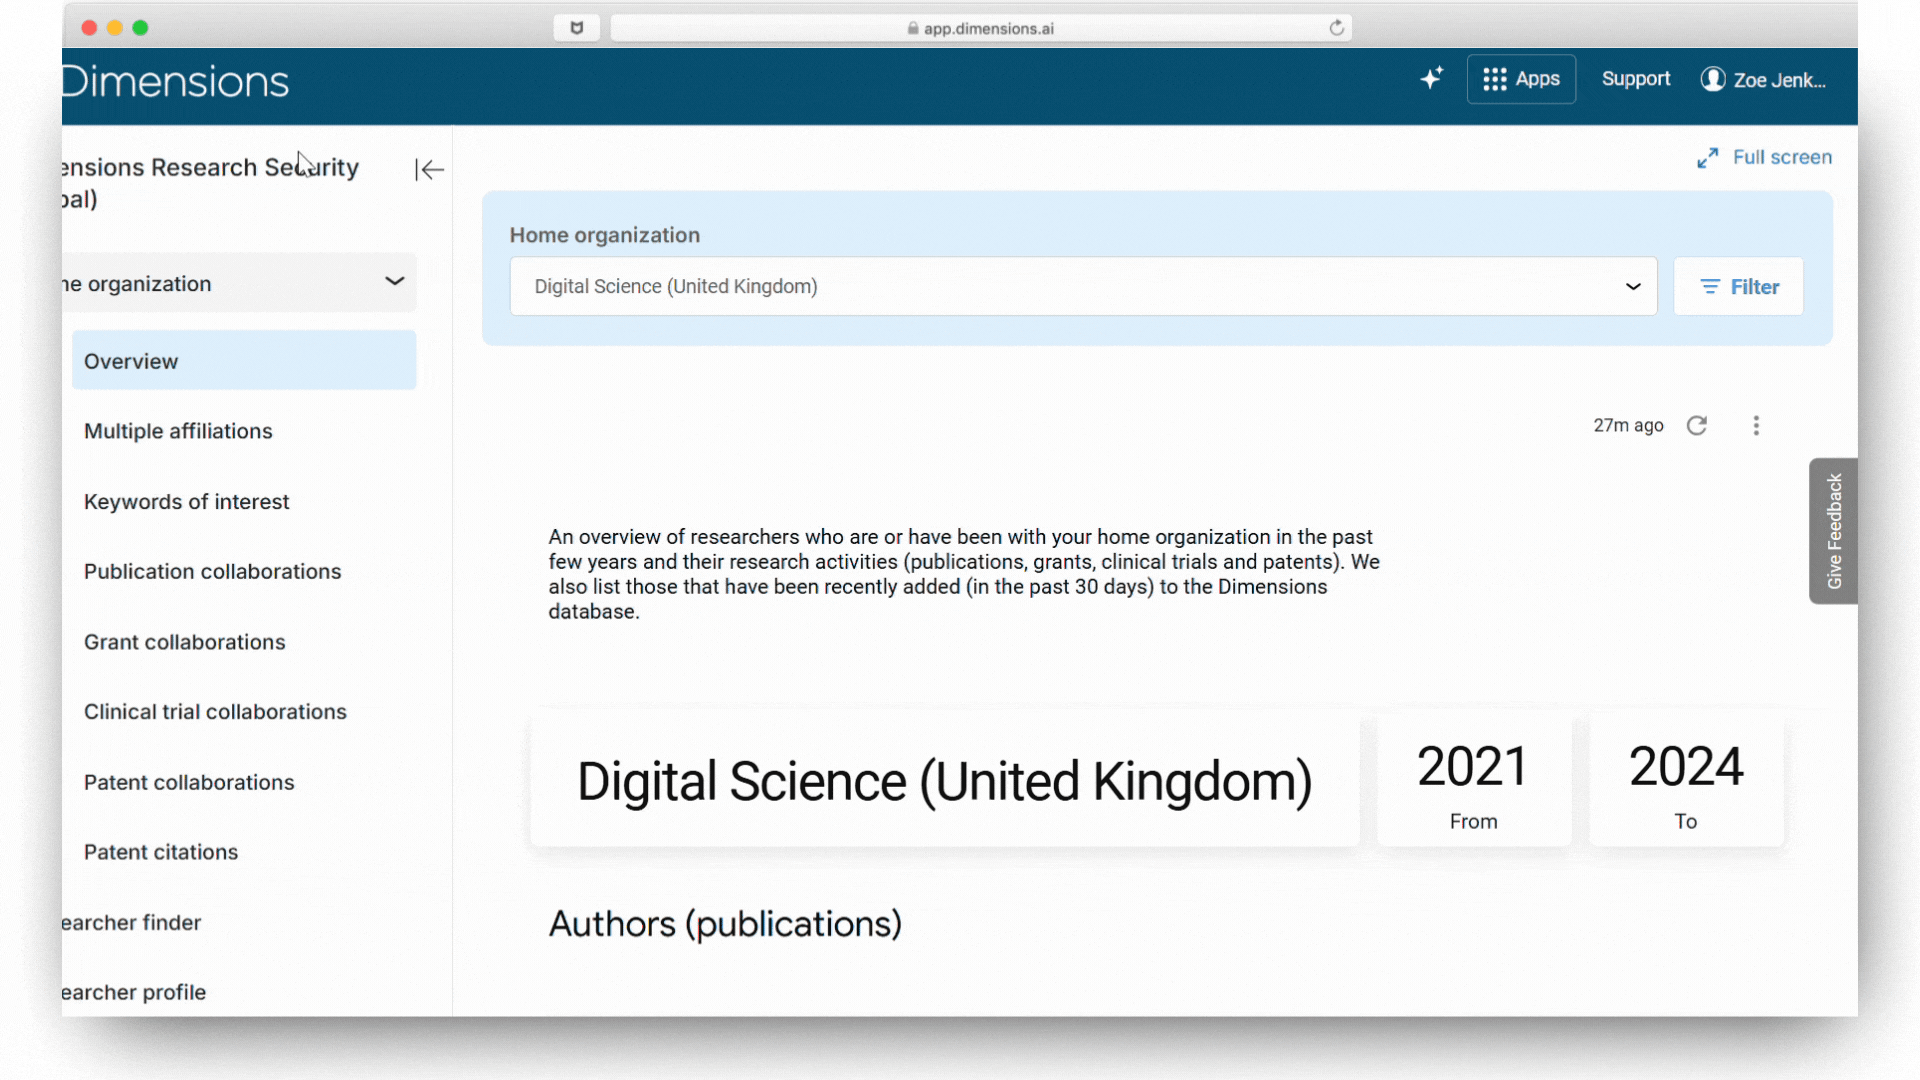Click the Full screen expand icon
Screen dimensions: 1920x1080
[x=1707, y=158]
